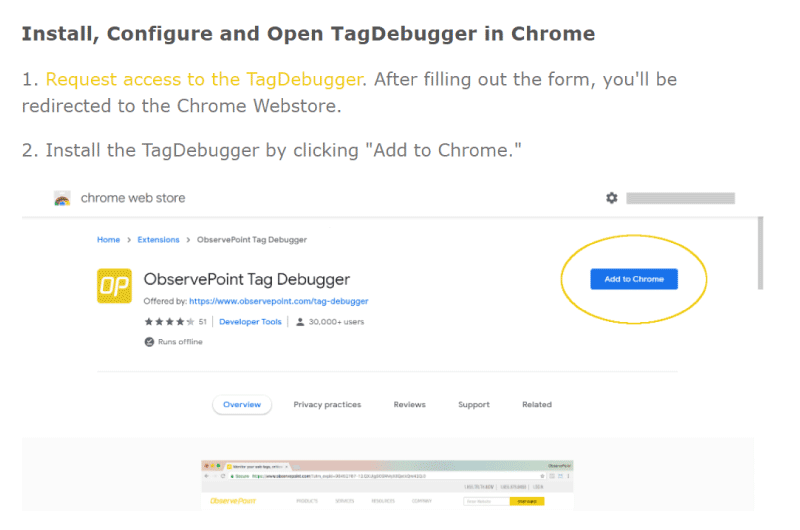Click the yellow ObservePoint OP extension icon

click(x=114, y=286)
